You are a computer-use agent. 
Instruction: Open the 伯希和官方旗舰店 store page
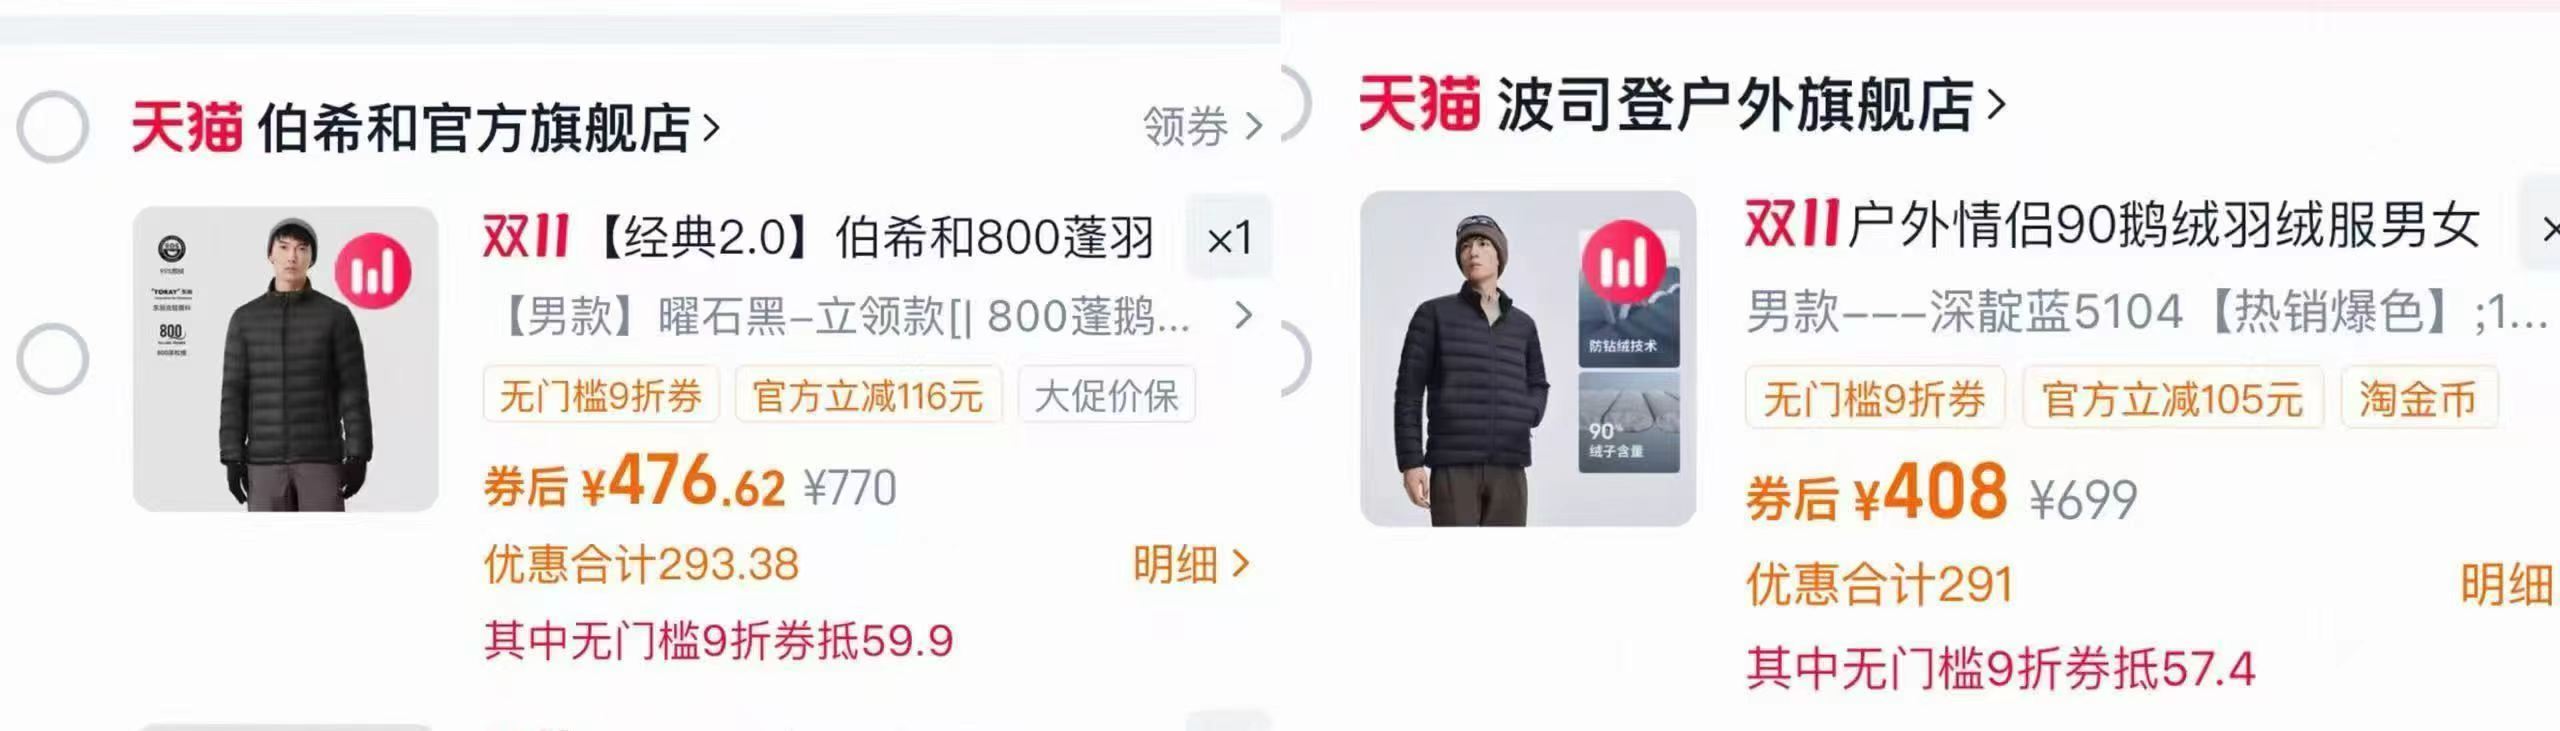(x=489, y=128)
